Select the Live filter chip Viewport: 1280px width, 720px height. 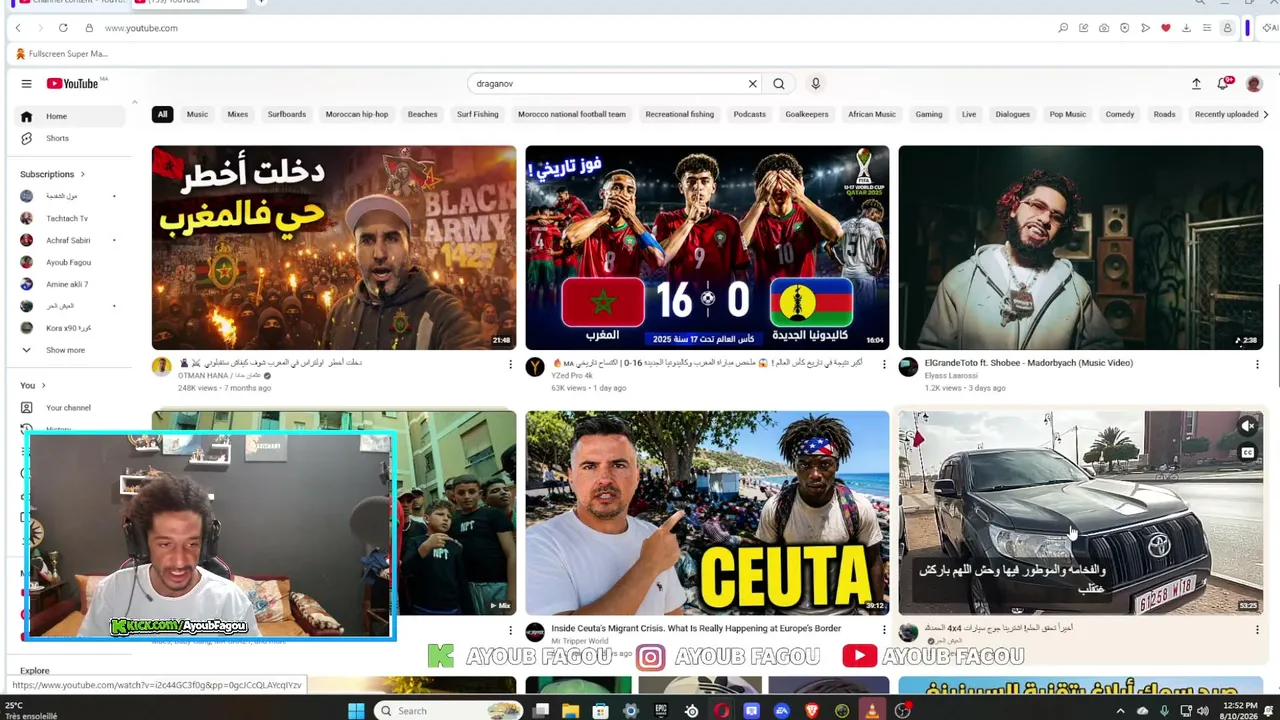pos(969,114)
